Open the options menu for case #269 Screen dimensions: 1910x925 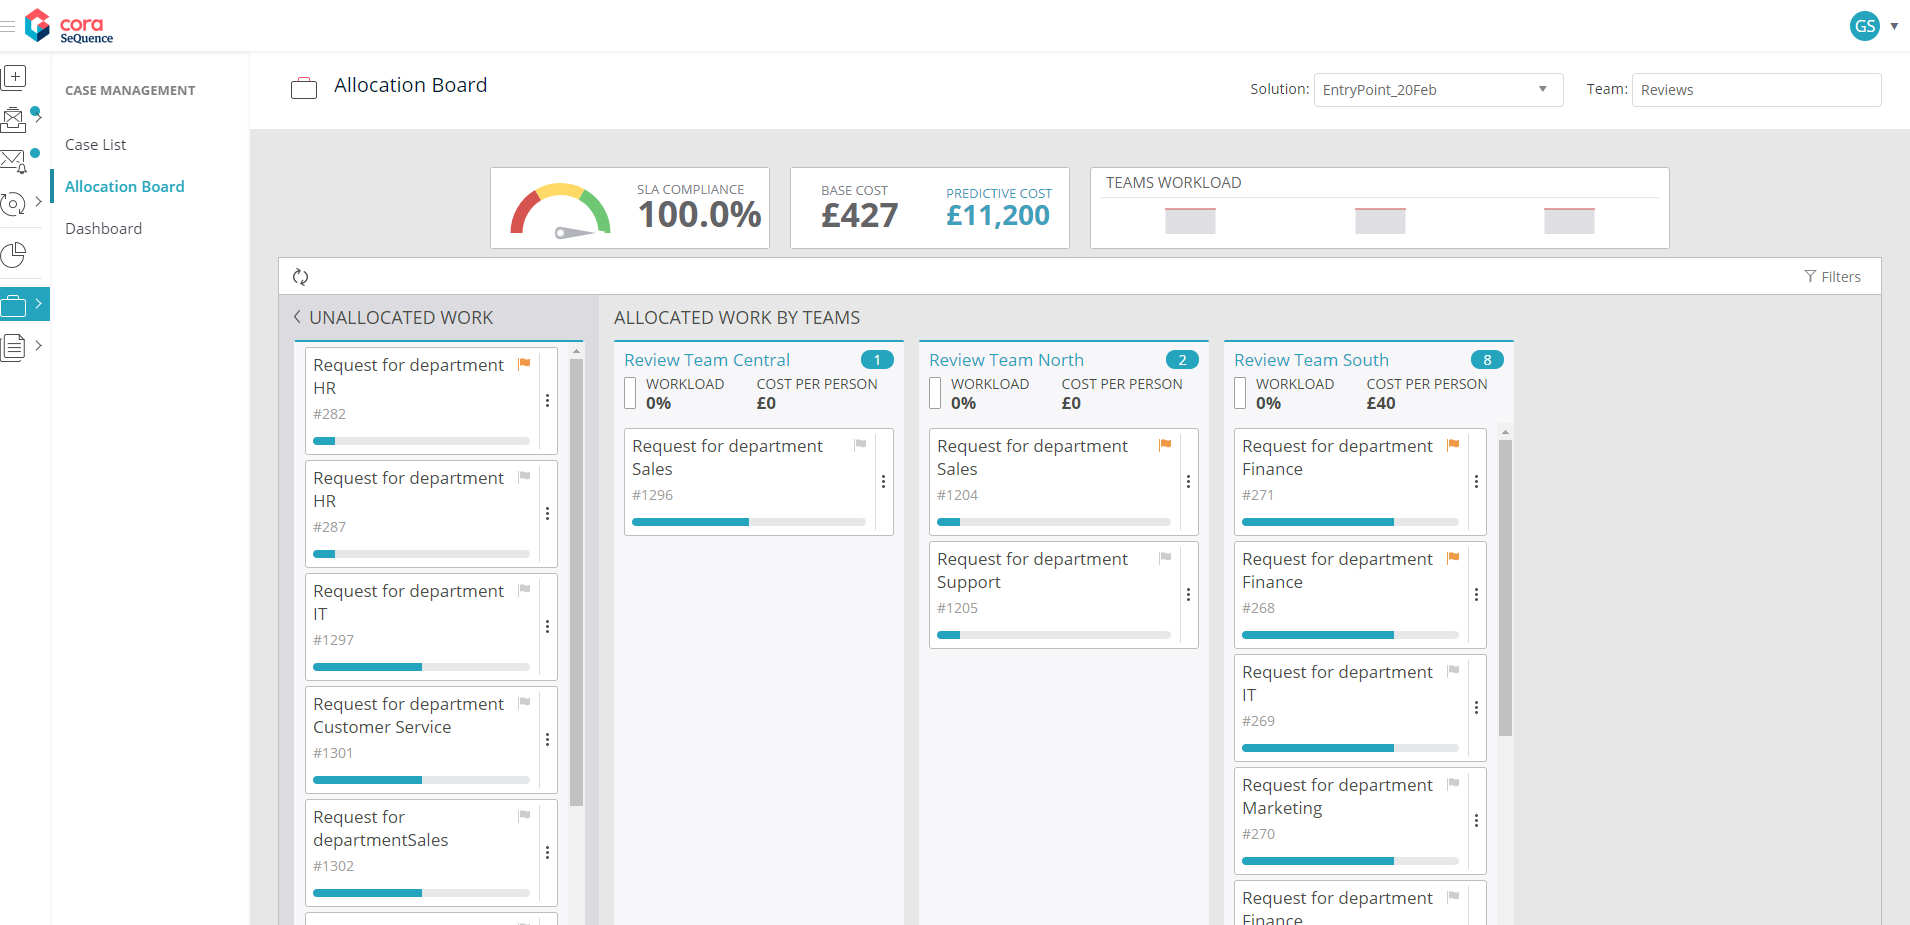pos(1476,707)
